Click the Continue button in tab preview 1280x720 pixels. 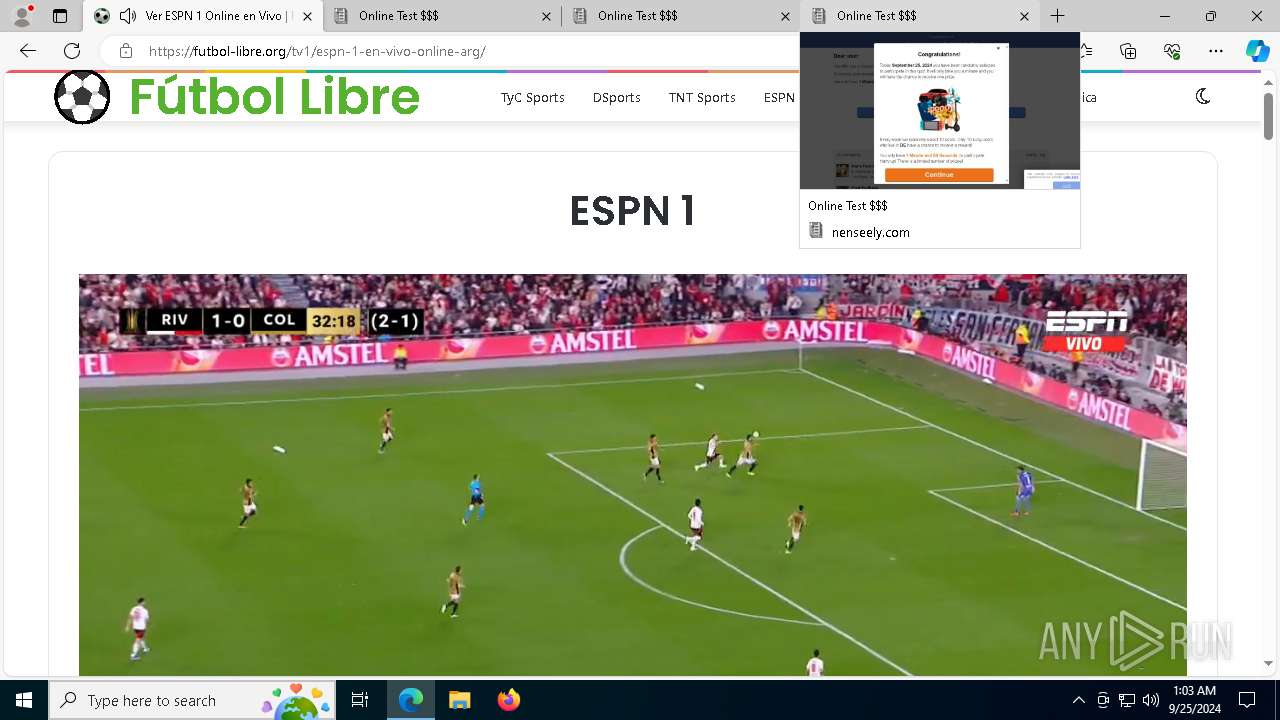click(x=939, y=175)
